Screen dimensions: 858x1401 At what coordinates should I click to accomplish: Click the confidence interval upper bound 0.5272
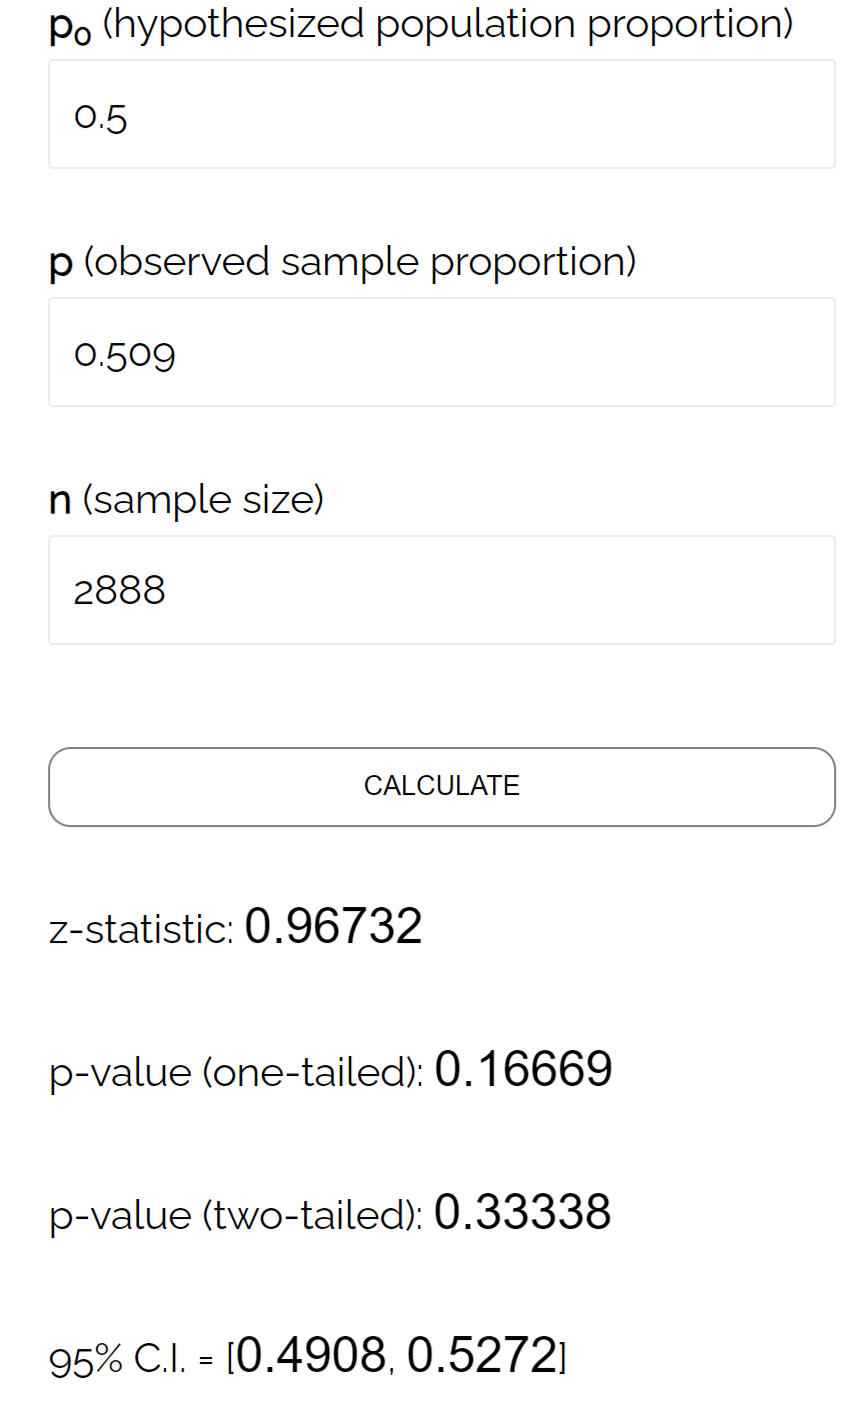[x=480, y=1356]
